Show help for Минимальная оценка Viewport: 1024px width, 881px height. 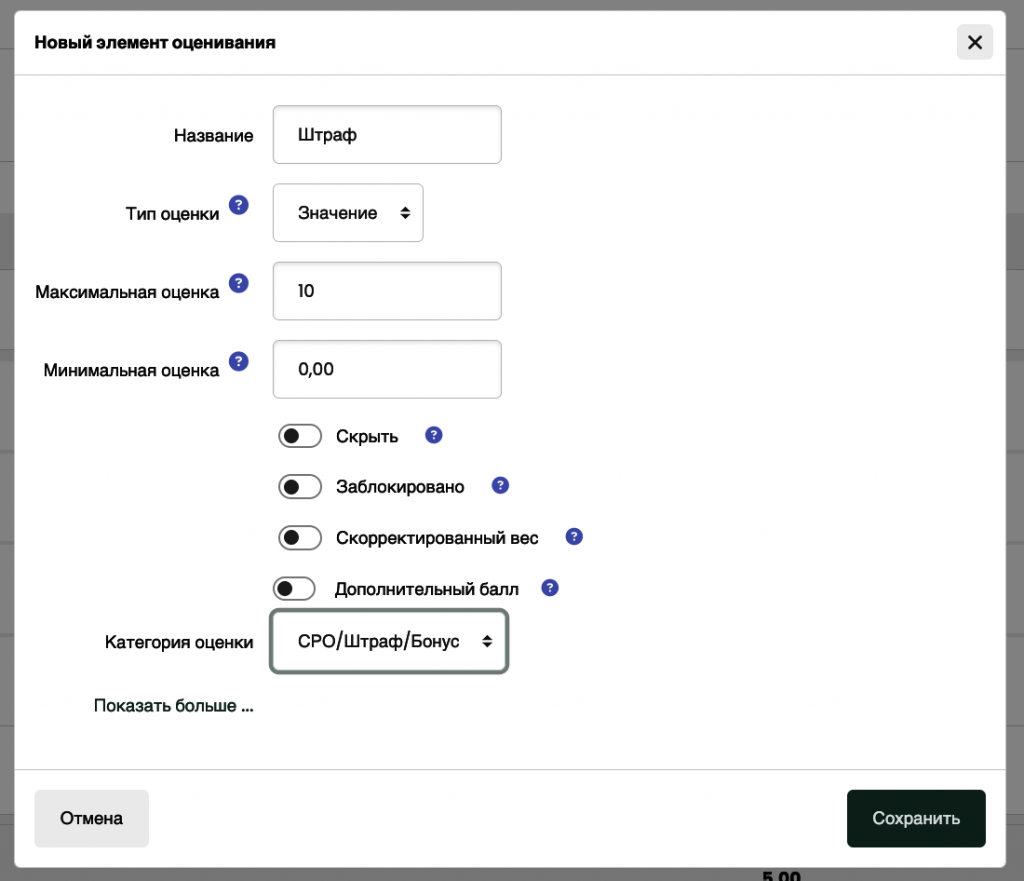[238, 361]
